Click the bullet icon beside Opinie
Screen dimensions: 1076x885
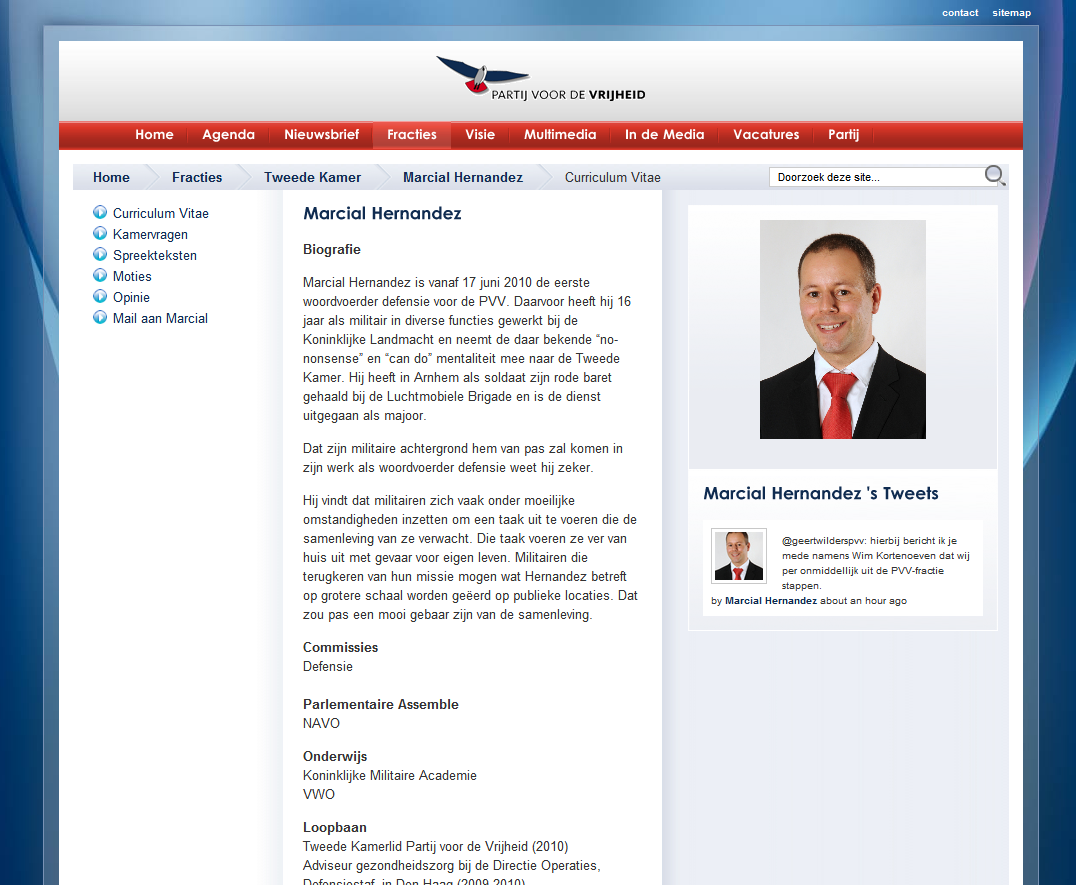[x=100, y=296]
